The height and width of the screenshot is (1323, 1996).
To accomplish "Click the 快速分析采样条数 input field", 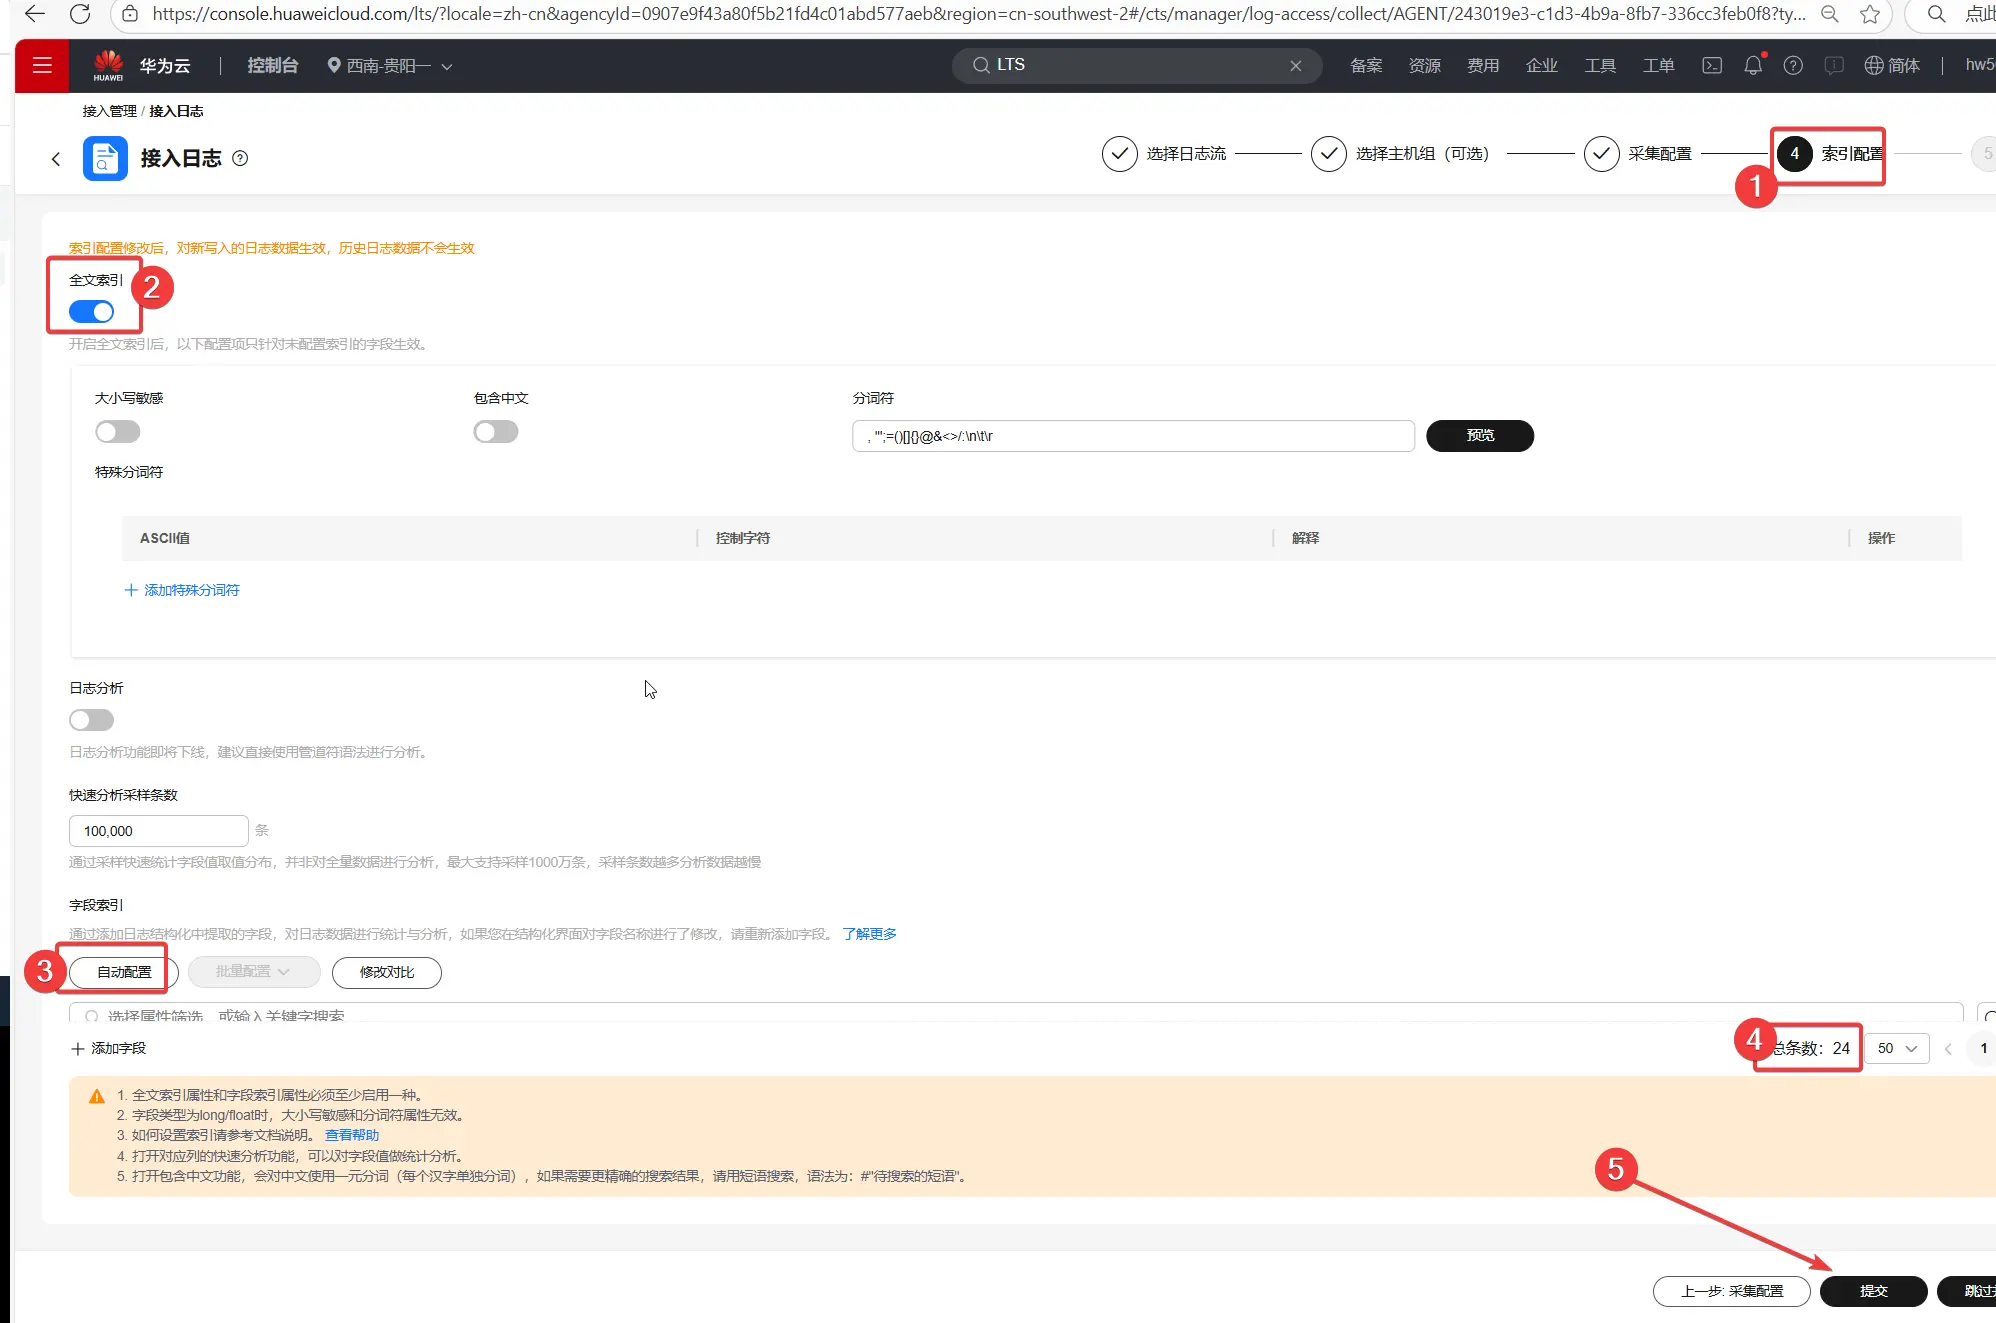I will pyautogui.click(x=158, y=831).
